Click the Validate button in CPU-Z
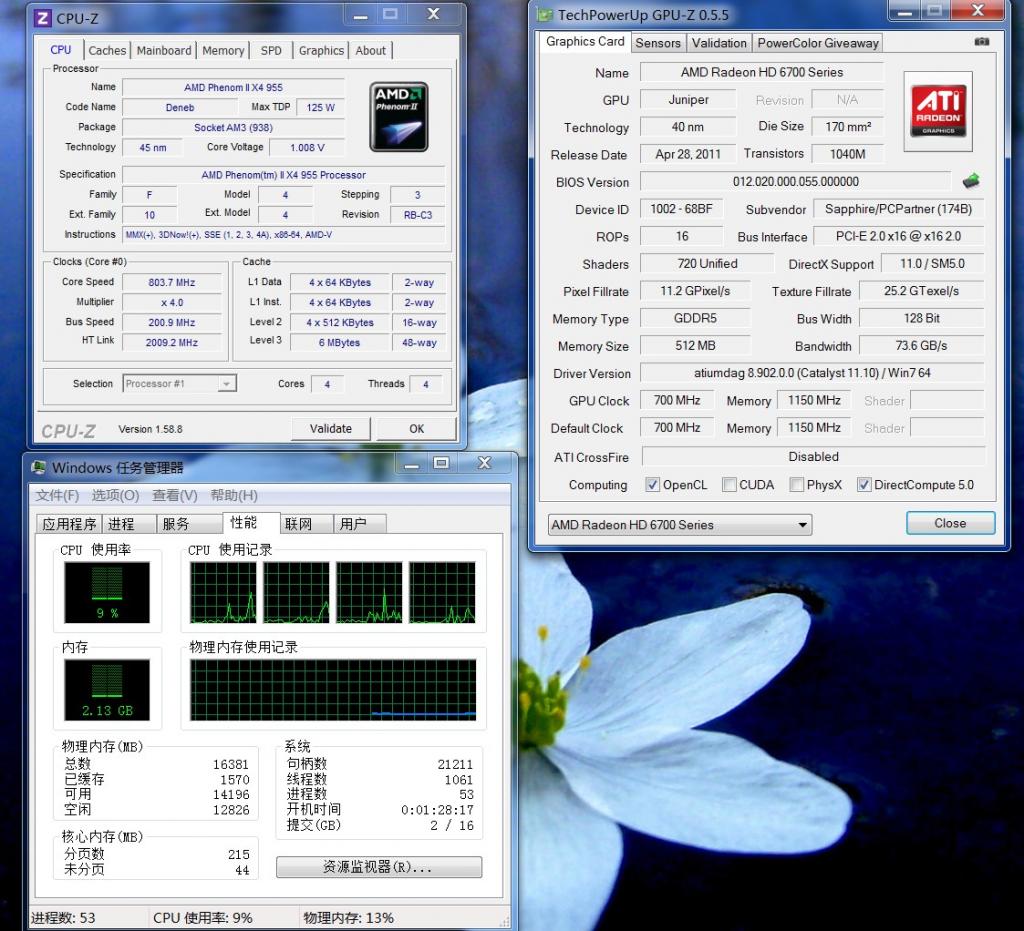Image resolution: width=1024 pixels, height=931 pixels. click(x=330, y=428)
